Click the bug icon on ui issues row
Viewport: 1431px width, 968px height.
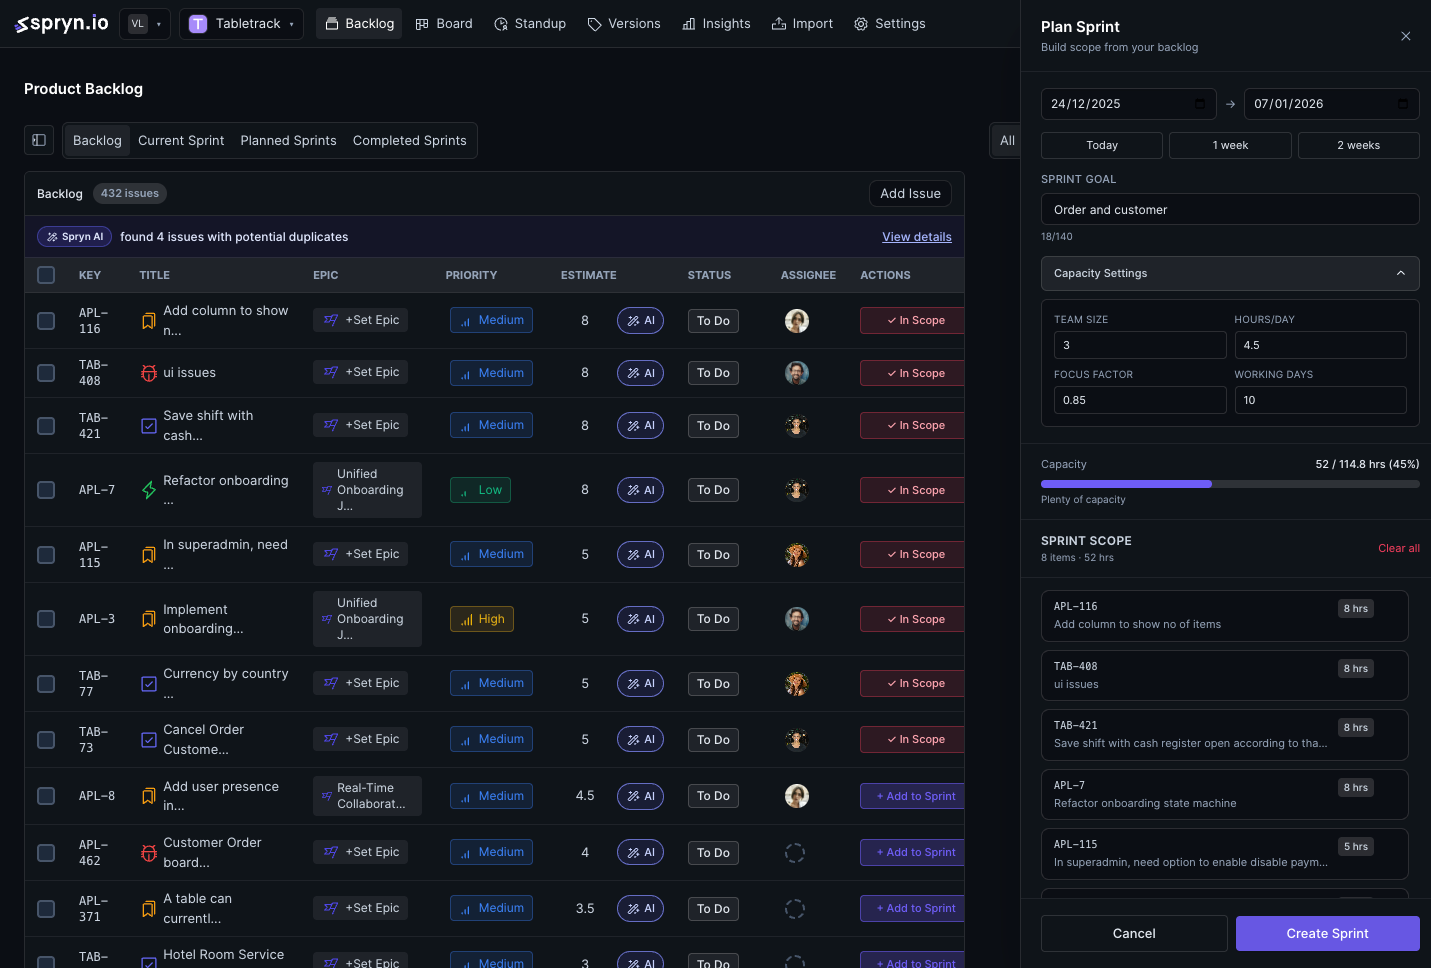point(149,372)
